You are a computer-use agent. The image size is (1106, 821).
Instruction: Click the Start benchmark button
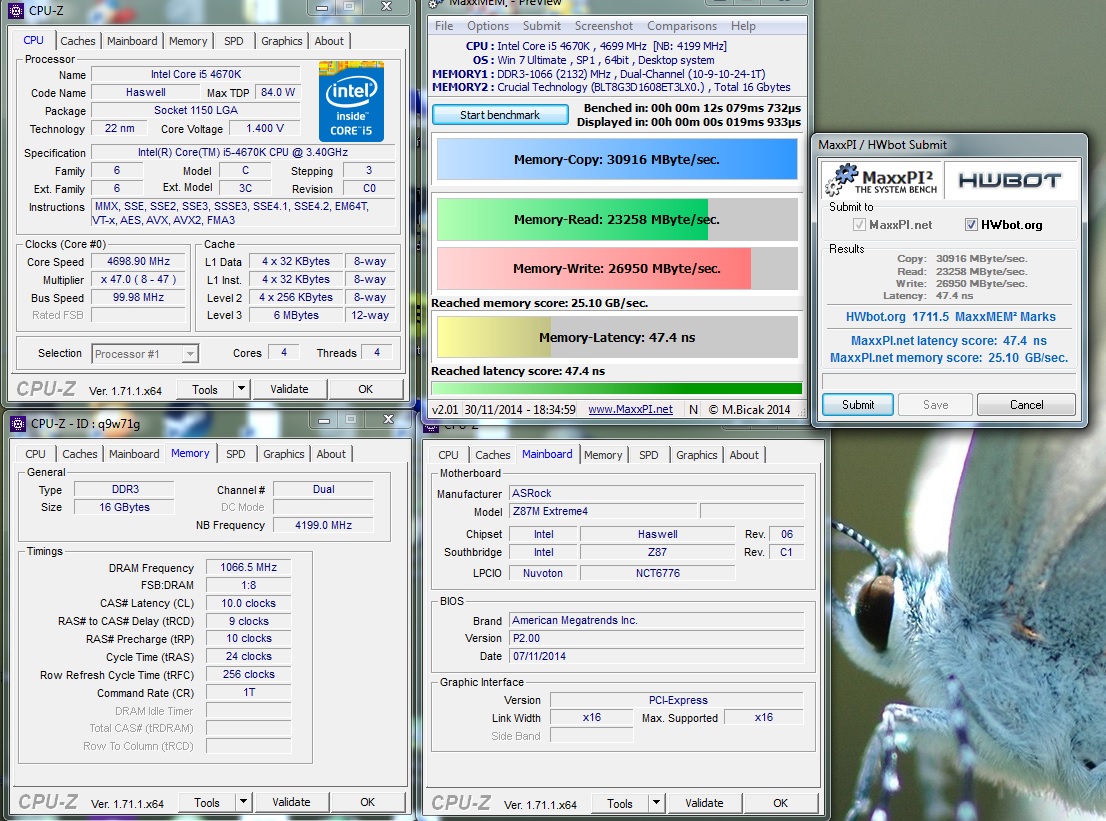pos(500,115)
